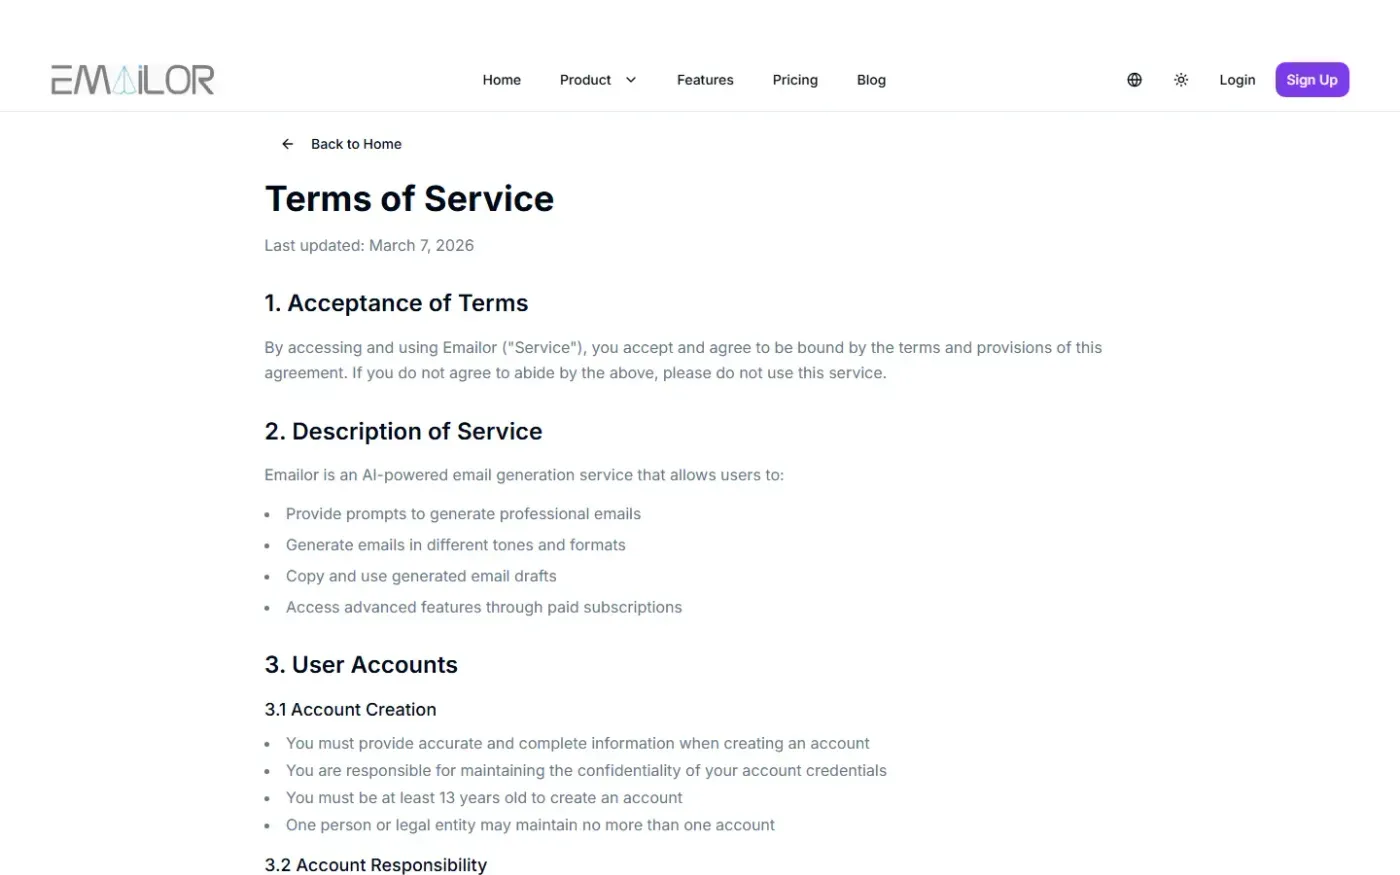Viewport: 1400px width, 875px height.
Task: Go to Home in navigation
Action: tap(502, 80)
